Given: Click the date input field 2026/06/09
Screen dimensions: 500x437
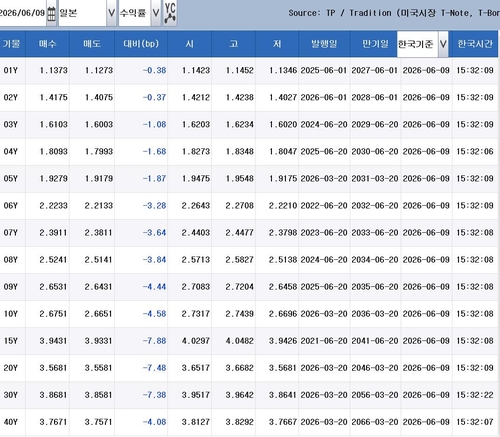Looking at the screenshot, I should [22, 13].
